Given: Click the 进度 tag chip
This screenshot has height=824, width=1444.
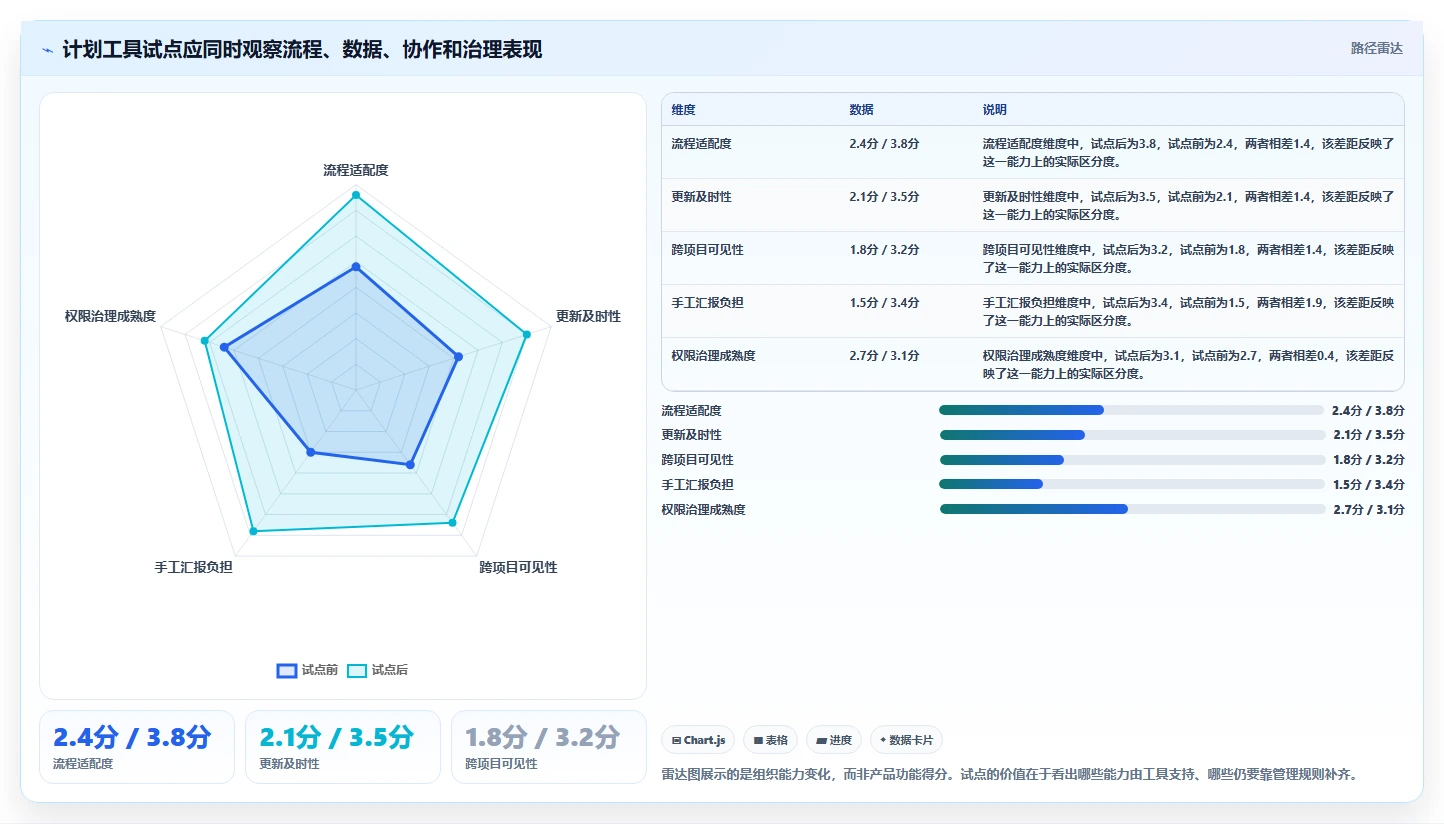Looking at the screenshot, I should click(x=834, y=740).
